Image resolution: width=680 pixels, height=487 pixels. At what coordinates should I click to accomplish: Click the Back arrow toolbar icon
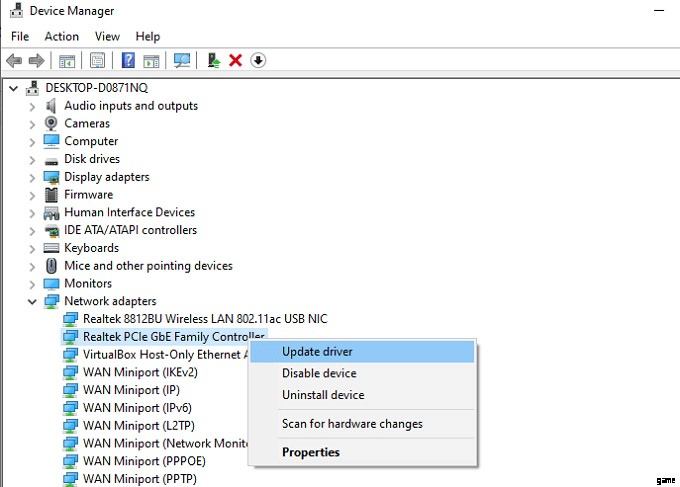[x=14, y=61]
